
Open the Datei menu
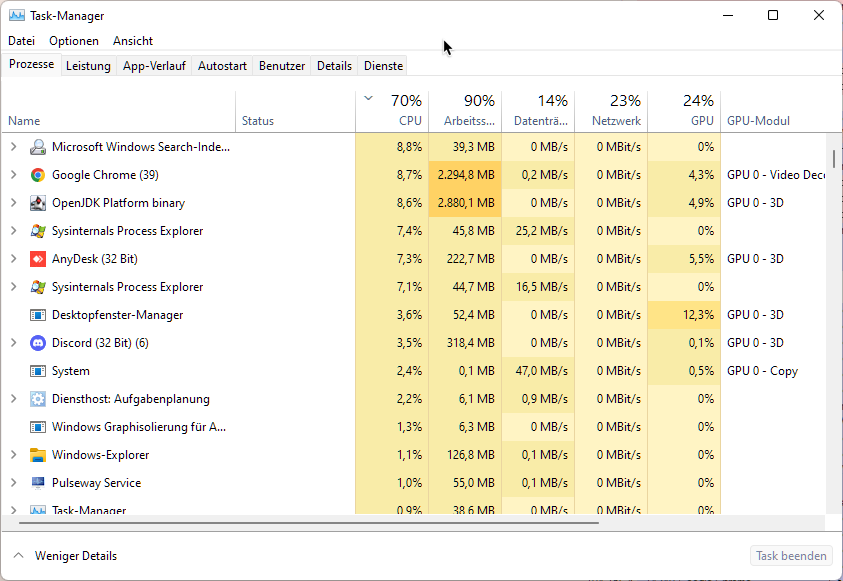21,41
